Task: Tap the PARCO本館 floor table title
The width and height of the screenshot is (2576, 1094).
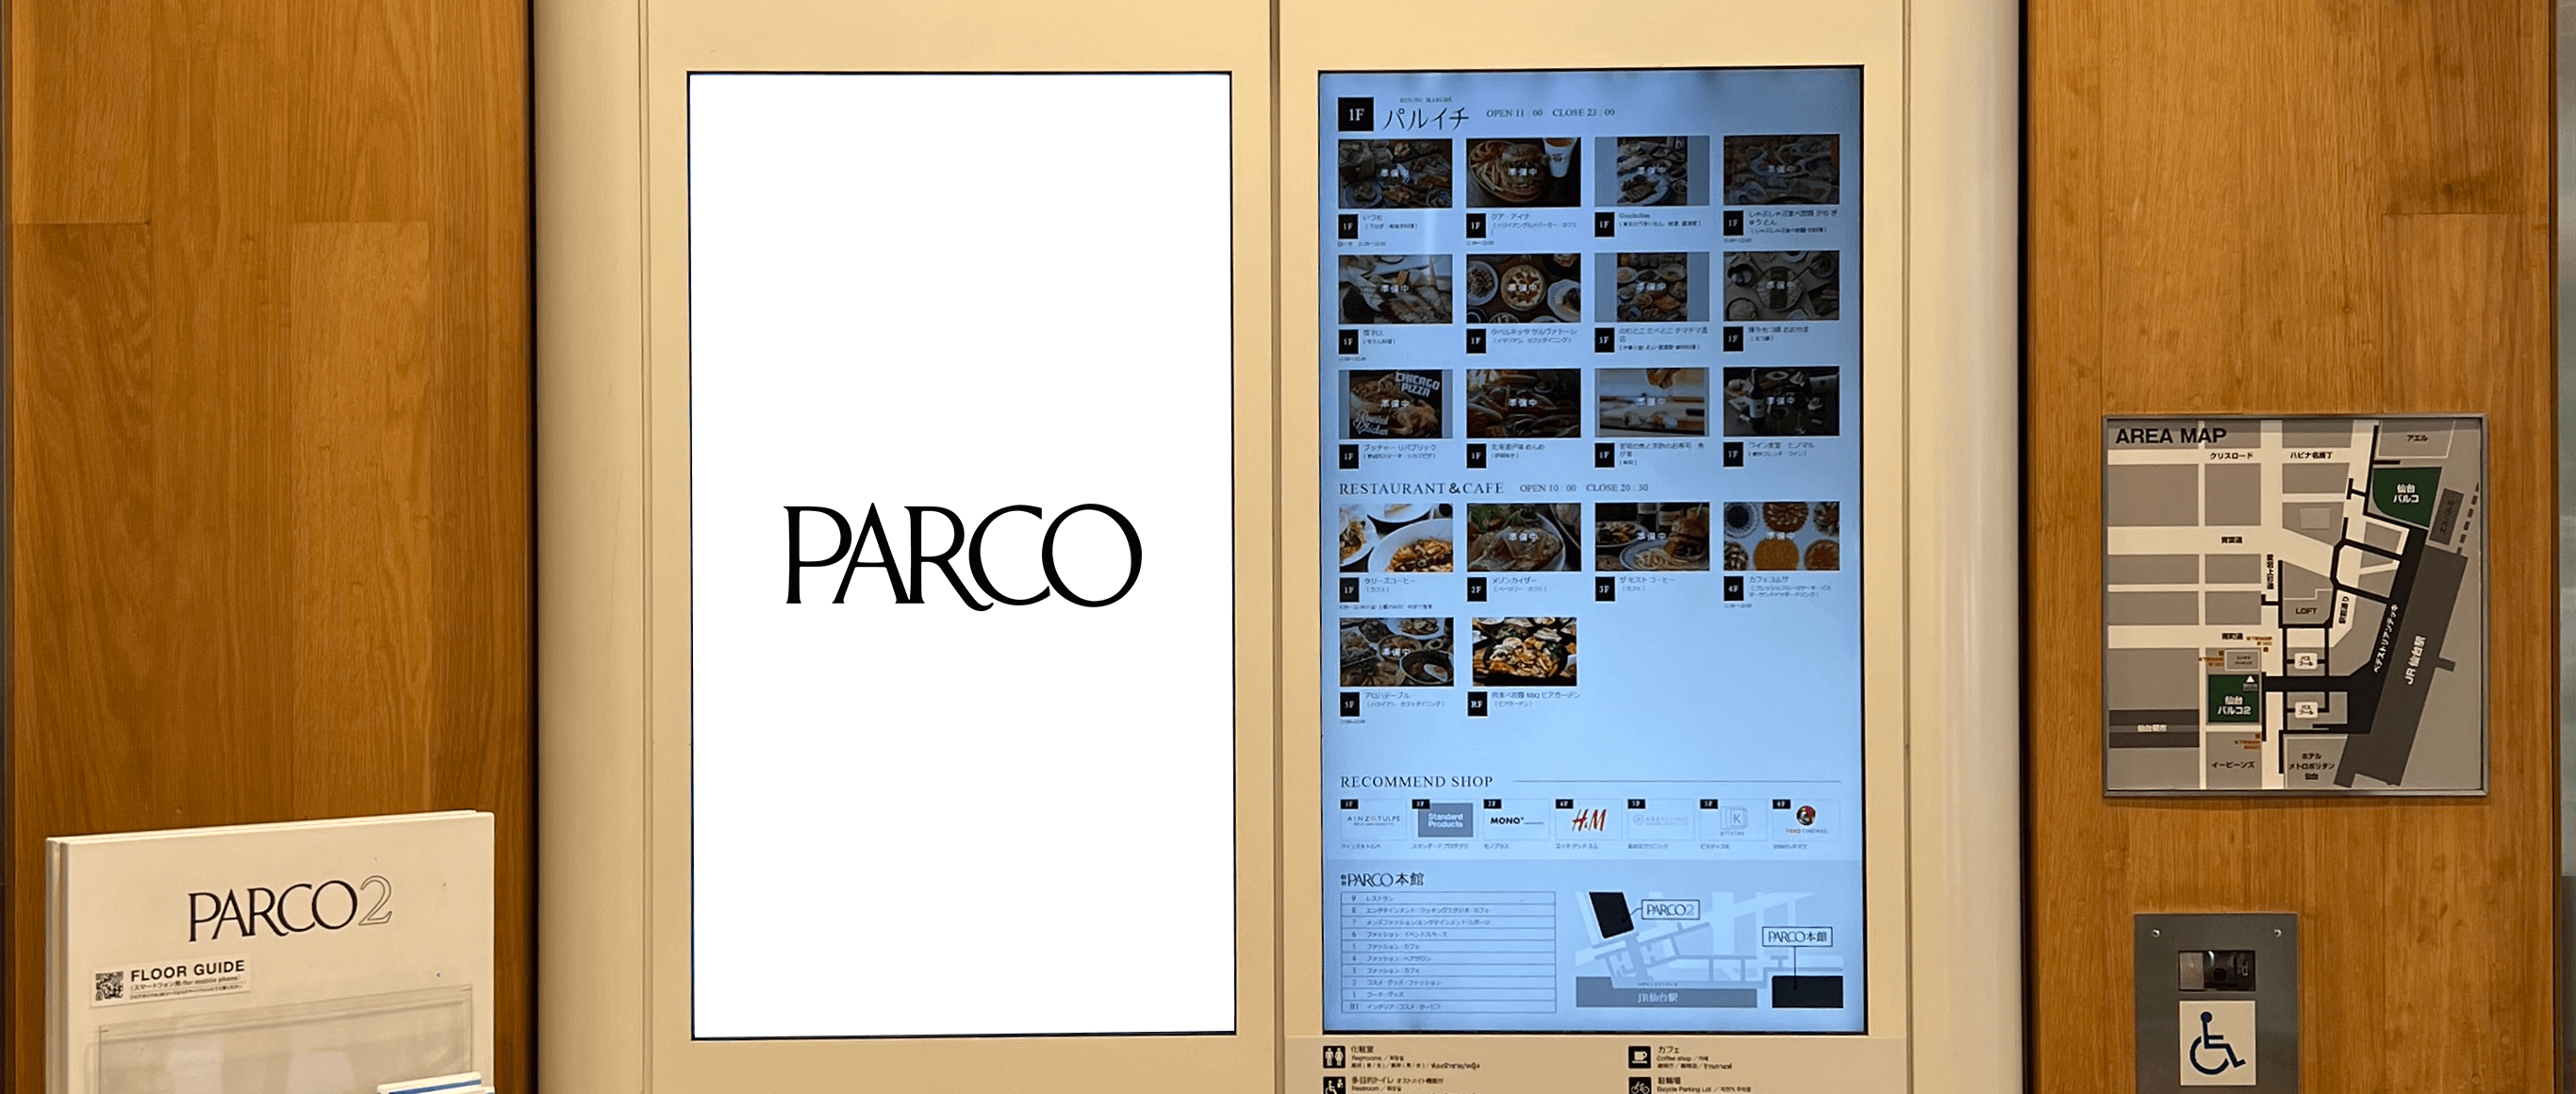Action: pos(1382,880)
